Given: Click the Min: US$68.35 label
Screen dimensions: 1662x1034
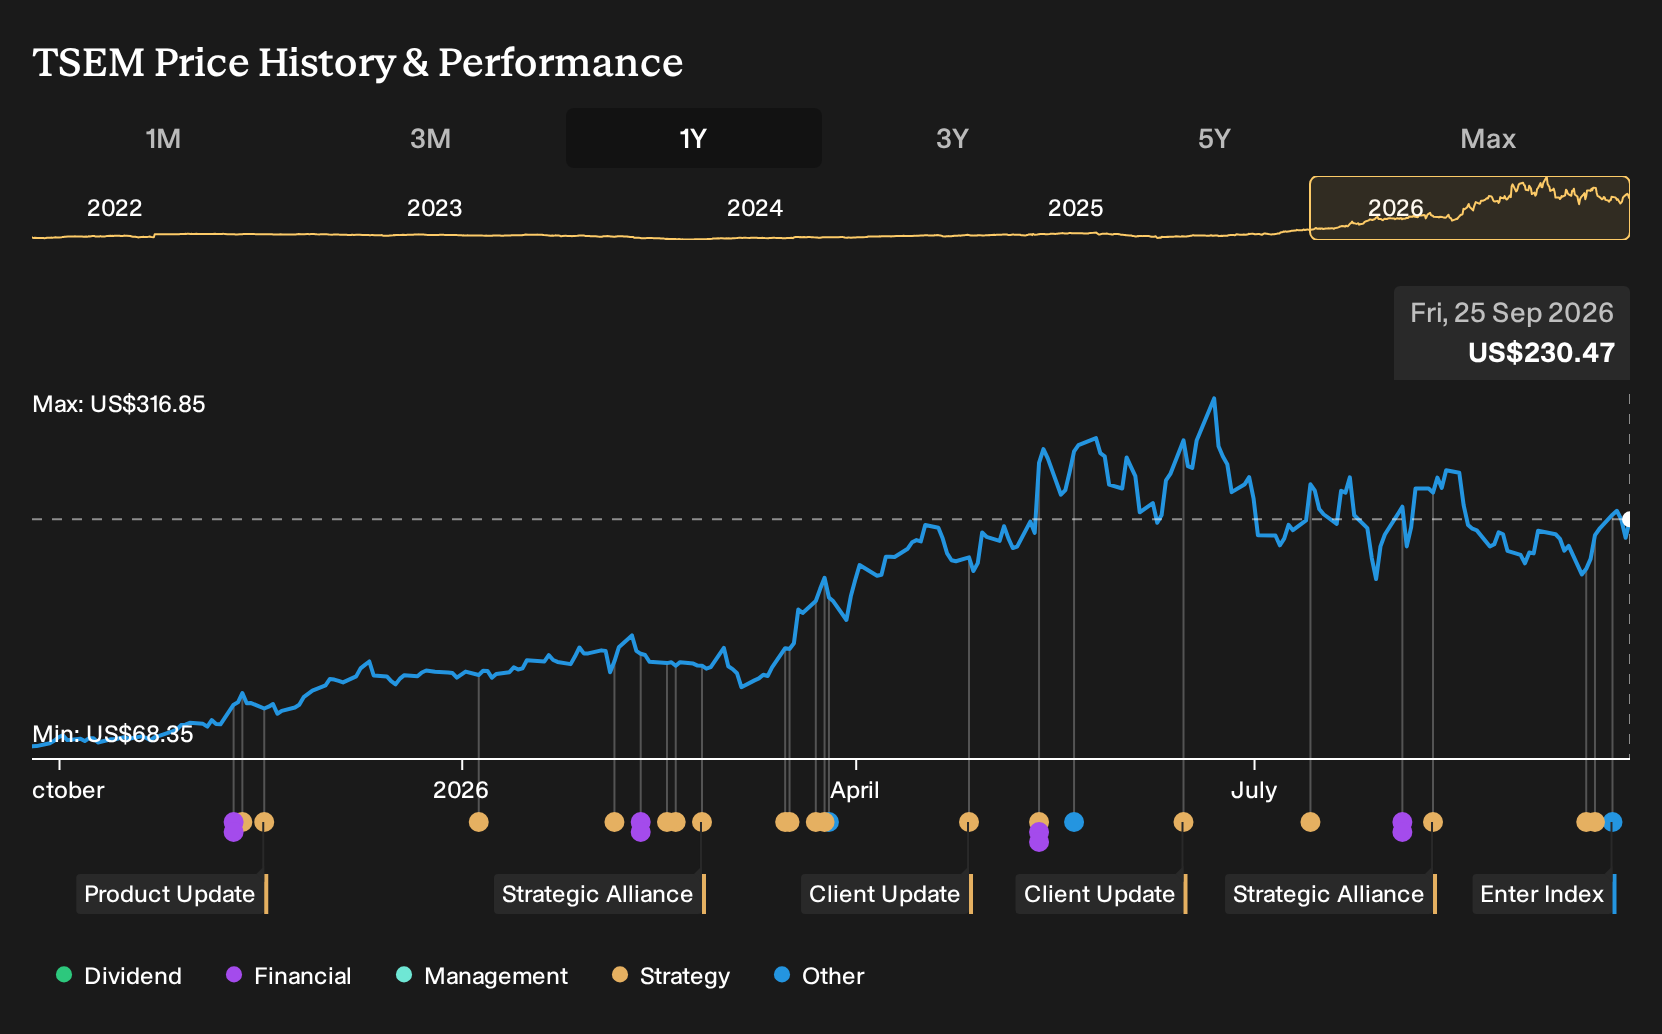Looking at the screenshot, I should 113,734.
